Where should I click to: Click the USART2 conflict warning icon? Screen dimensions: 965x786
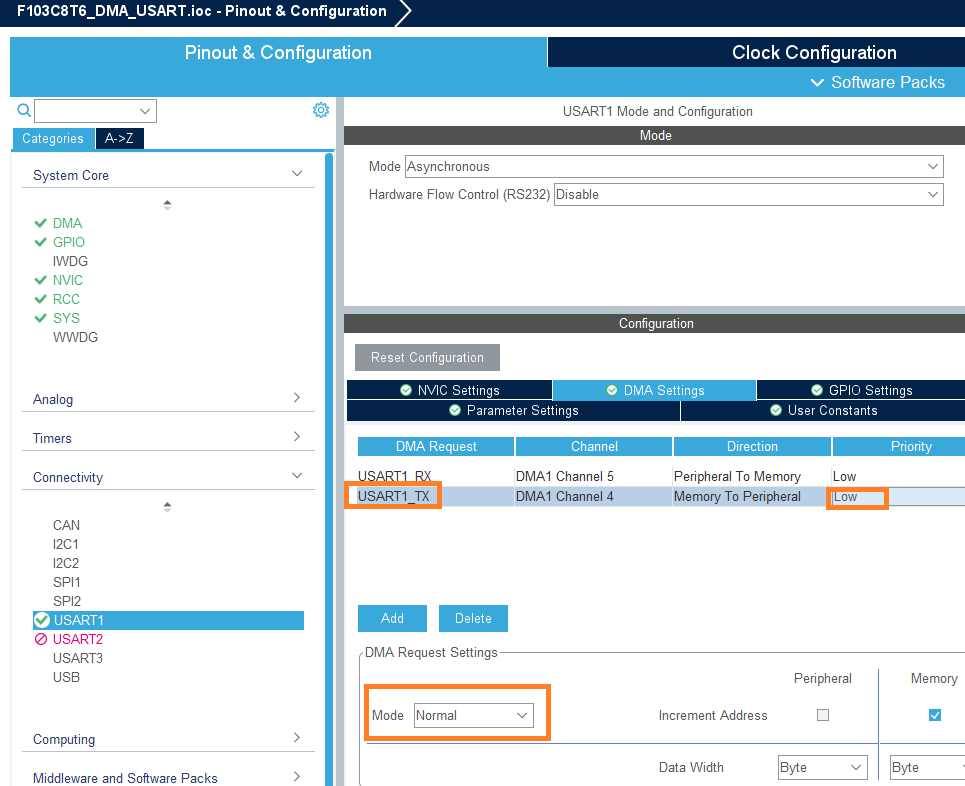[x=41, y=639]
